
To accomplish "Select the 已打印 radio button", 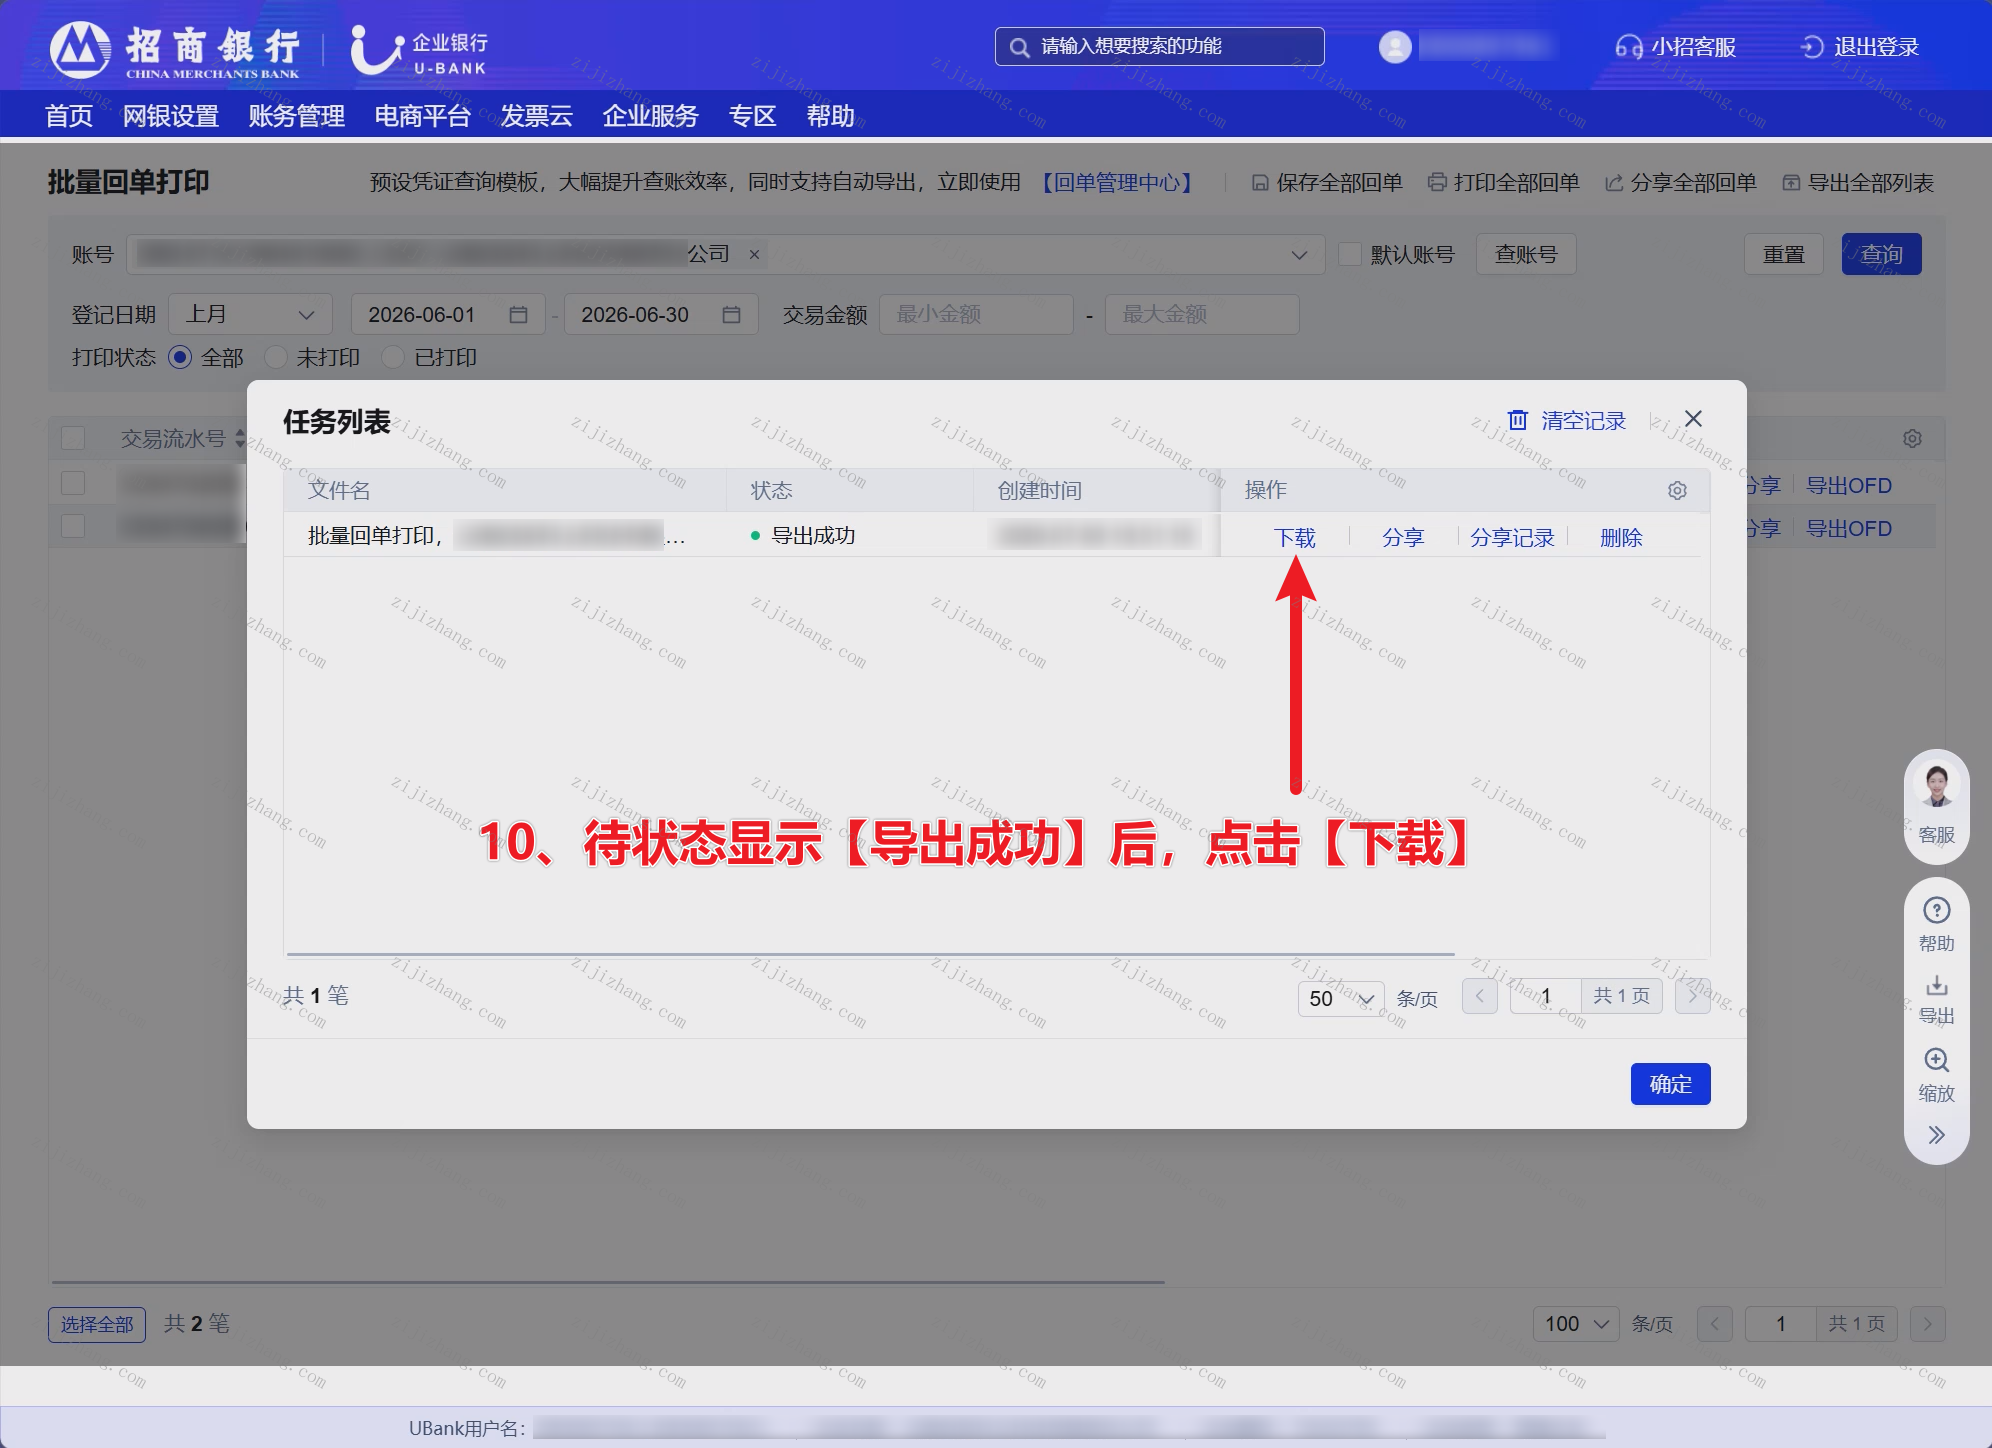I will (394, 357).
